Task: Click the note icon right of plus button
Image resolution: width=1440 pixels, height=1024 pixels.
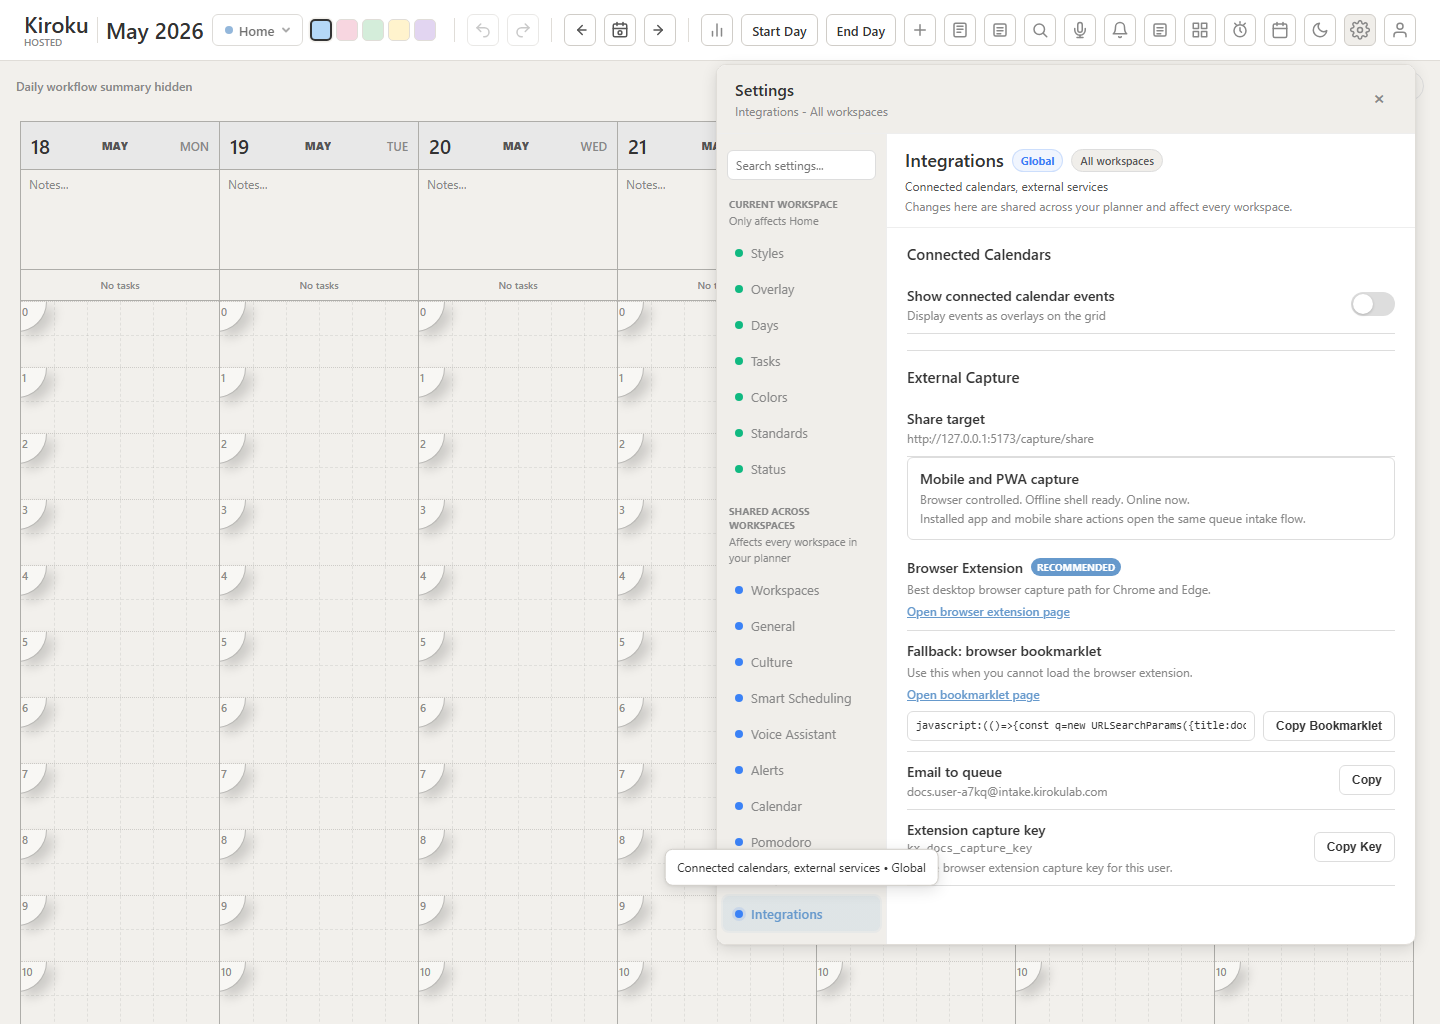Action: pos(960,30)
